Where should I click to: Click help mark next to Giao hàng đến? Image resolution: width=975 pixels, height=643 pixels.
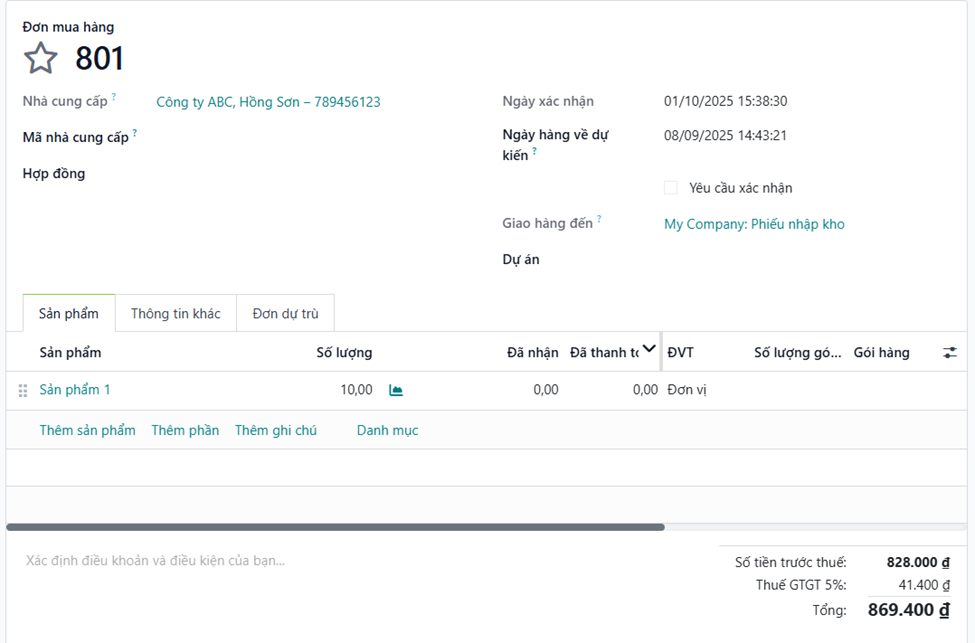[x=600, y=219]
